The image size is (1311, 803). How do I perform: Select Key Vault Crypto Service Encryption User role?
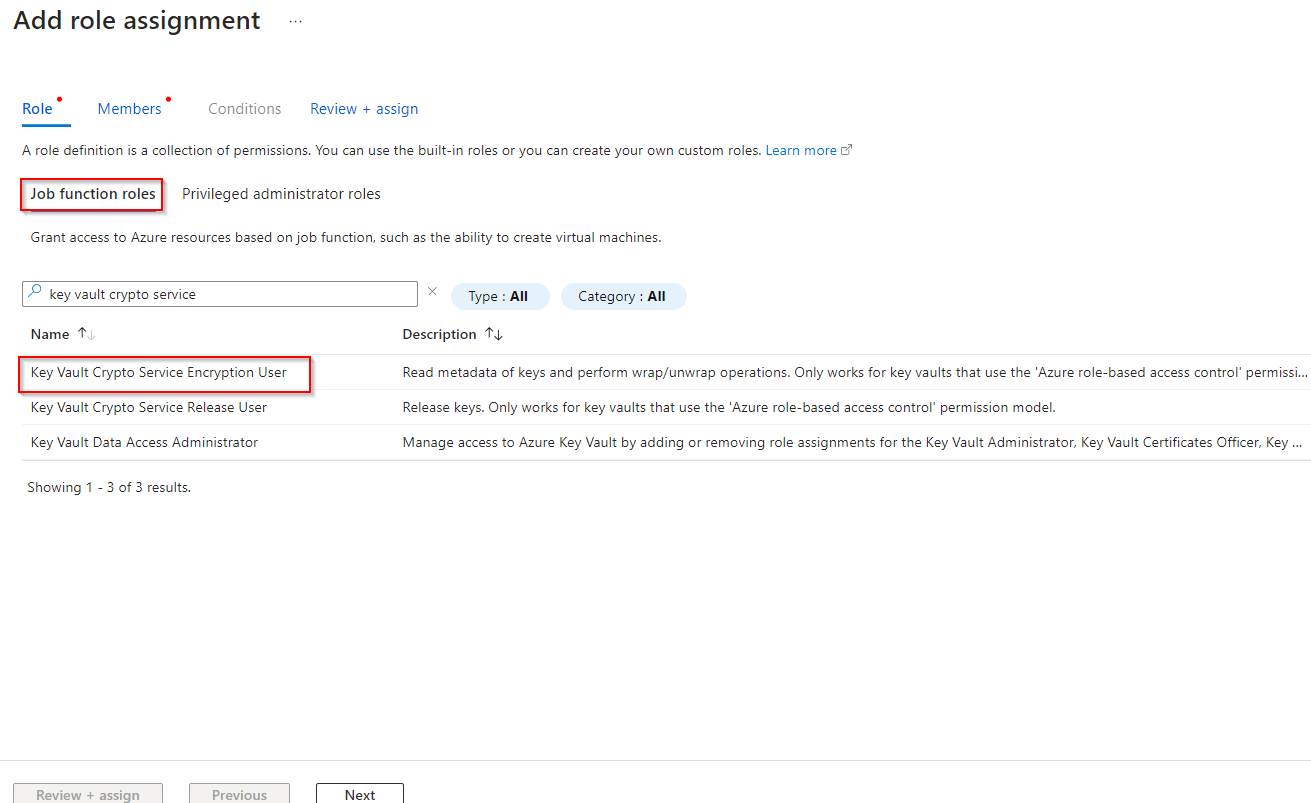pos(159,373)
